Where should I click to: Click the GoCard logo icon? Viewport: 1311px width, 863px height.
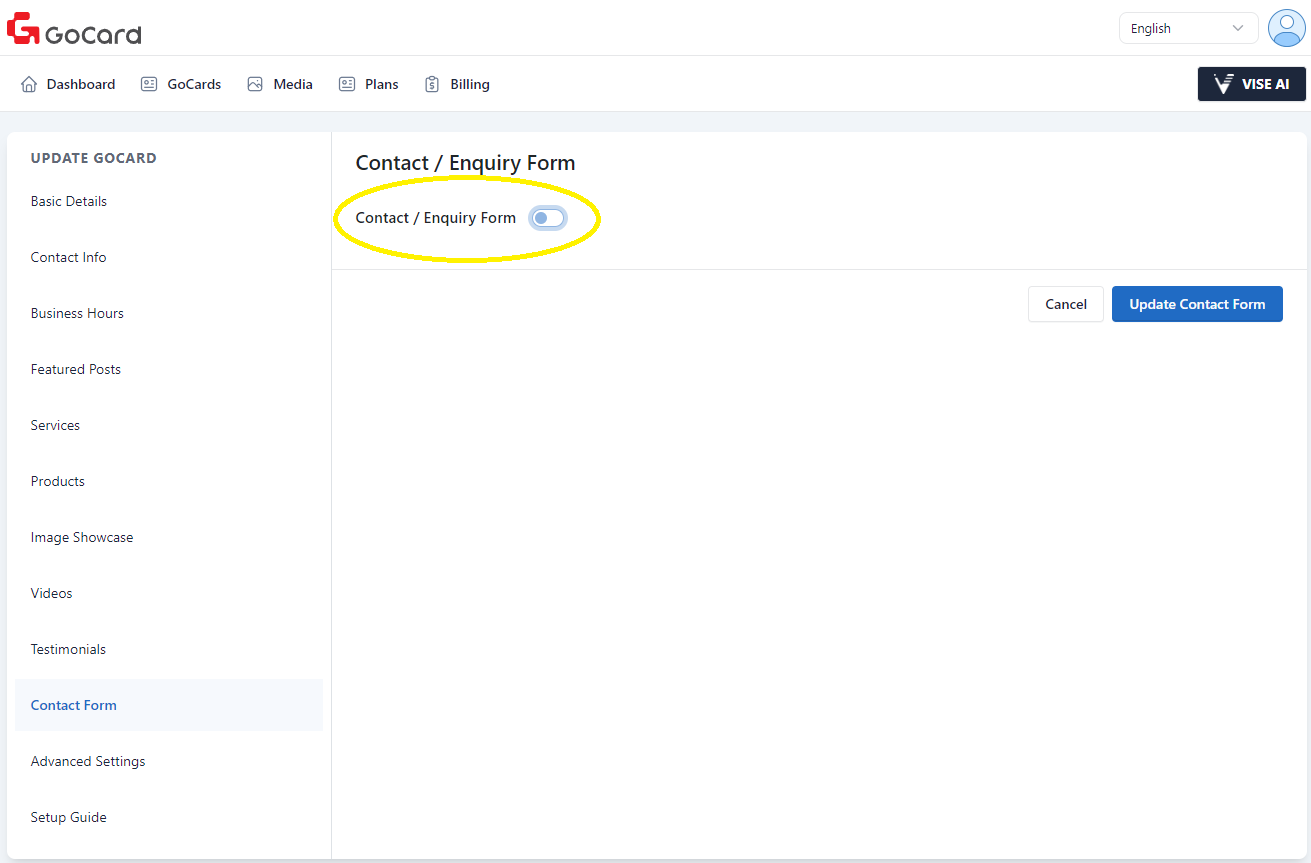23,29
